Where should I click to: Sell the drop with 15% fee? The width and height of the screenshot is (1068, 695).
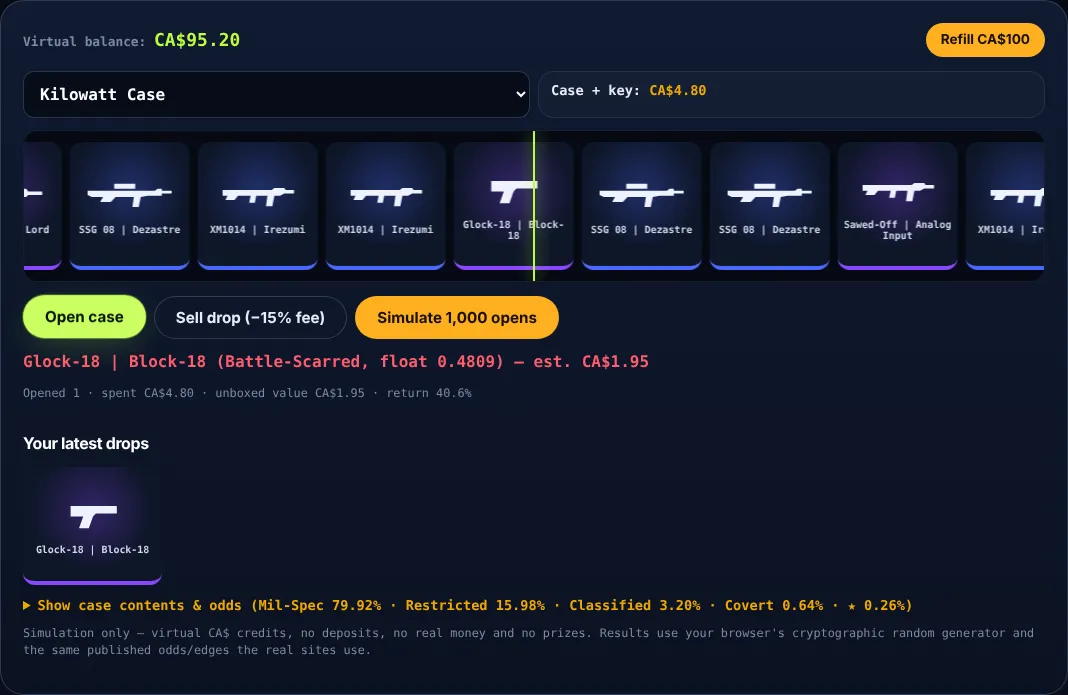click(250, 318)
